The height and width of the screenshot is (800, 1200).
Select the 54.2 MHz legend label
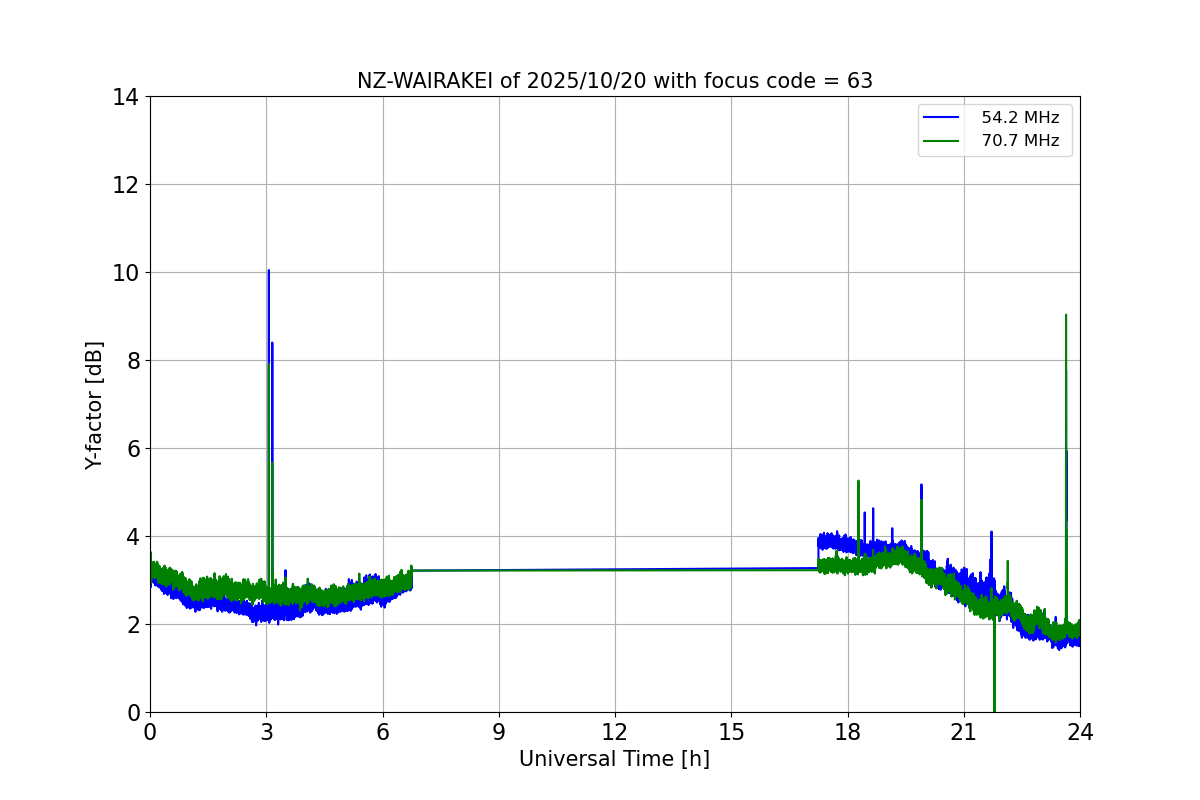click(x=1020, y=118)
